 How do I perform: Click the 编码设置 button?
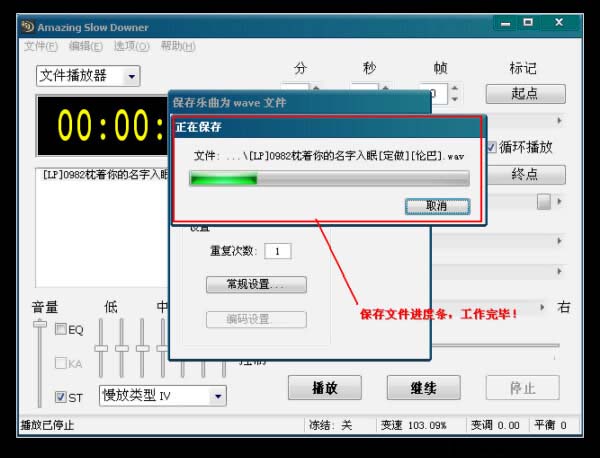point(256,319)
